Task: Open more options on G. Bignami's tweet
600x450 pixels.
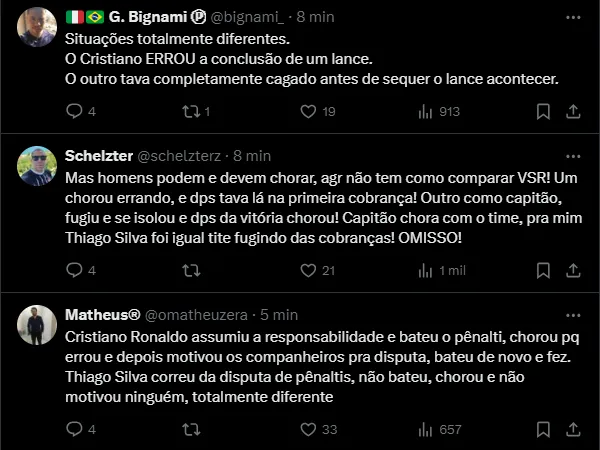Action: point(573,17)
